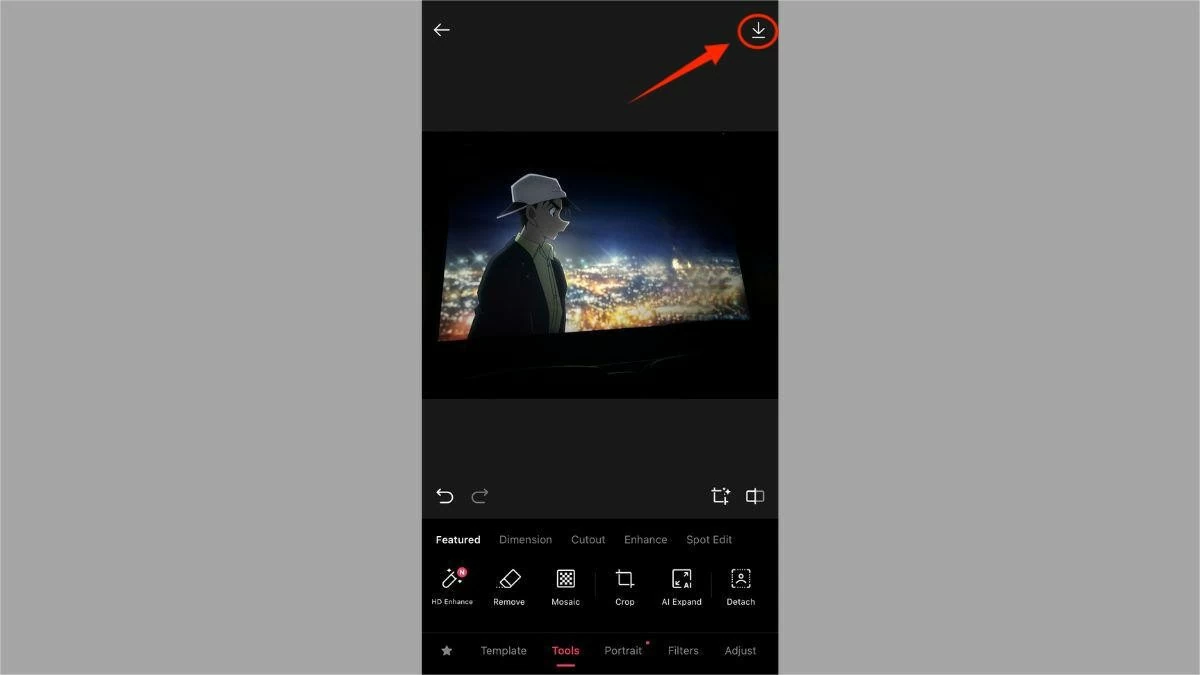1200x675 pixels.
Task: Undo the last edit
Action: [x=445, y=496]
